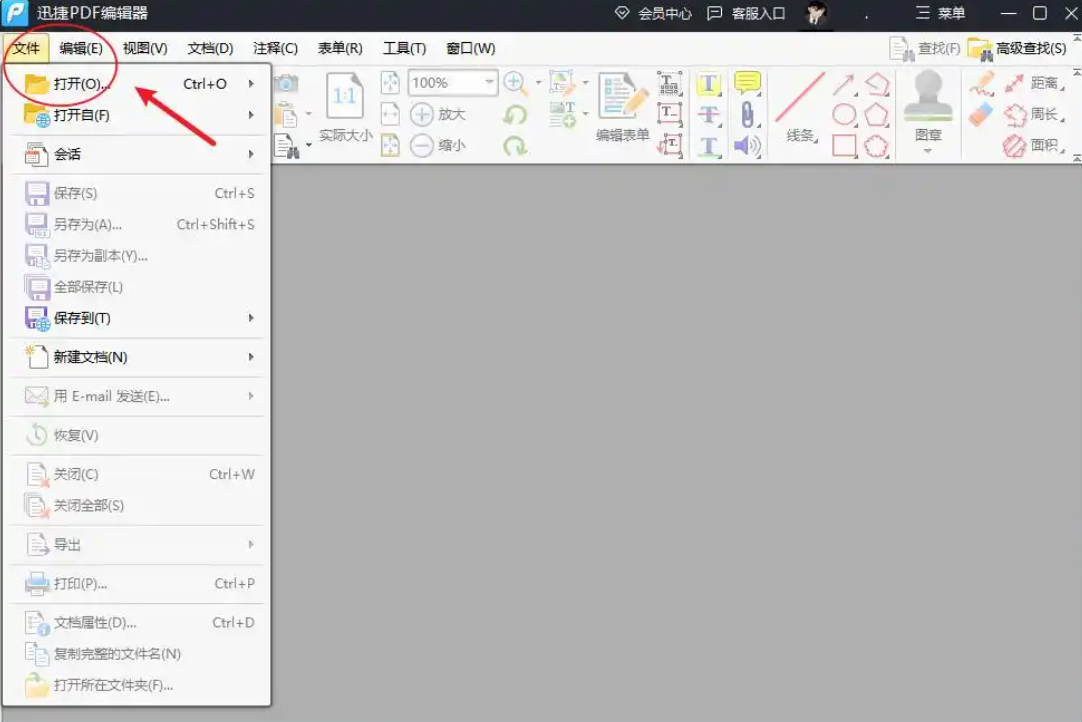Attach a file with the paperclip icon

(748, 114)
